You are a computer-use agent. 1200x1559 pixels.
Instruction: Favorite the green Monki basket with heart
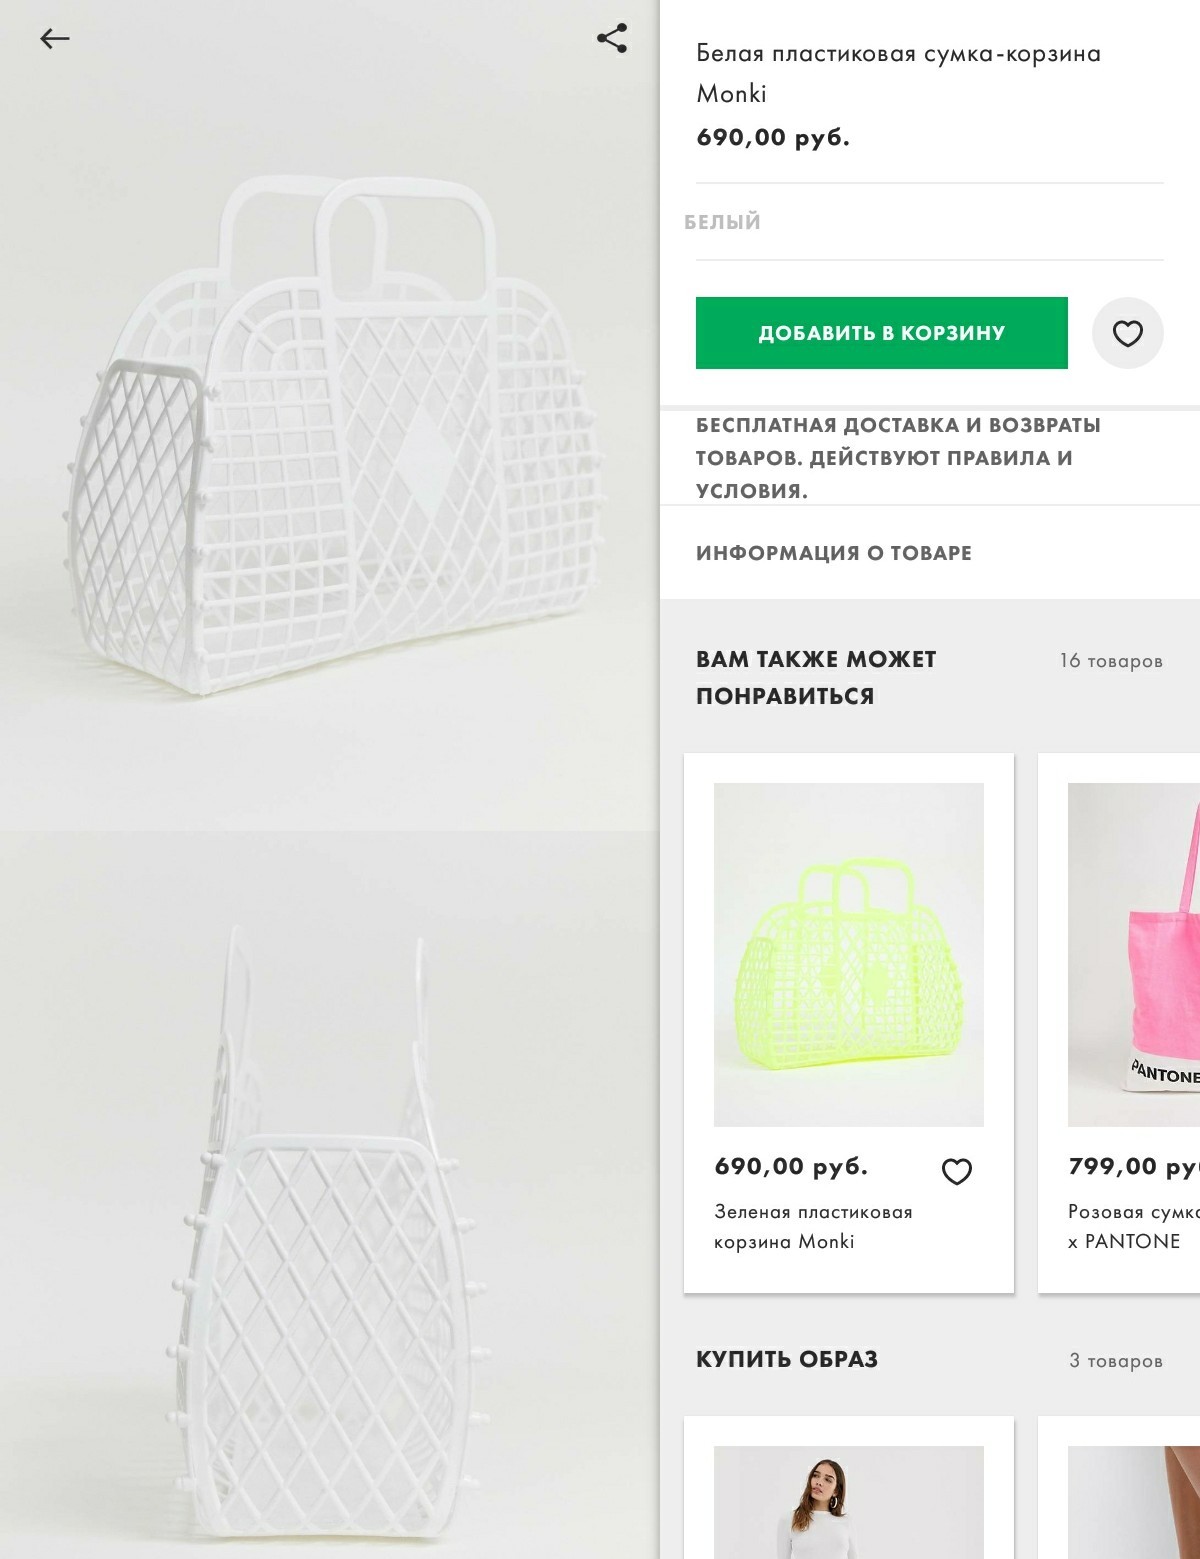point(957,1171)
